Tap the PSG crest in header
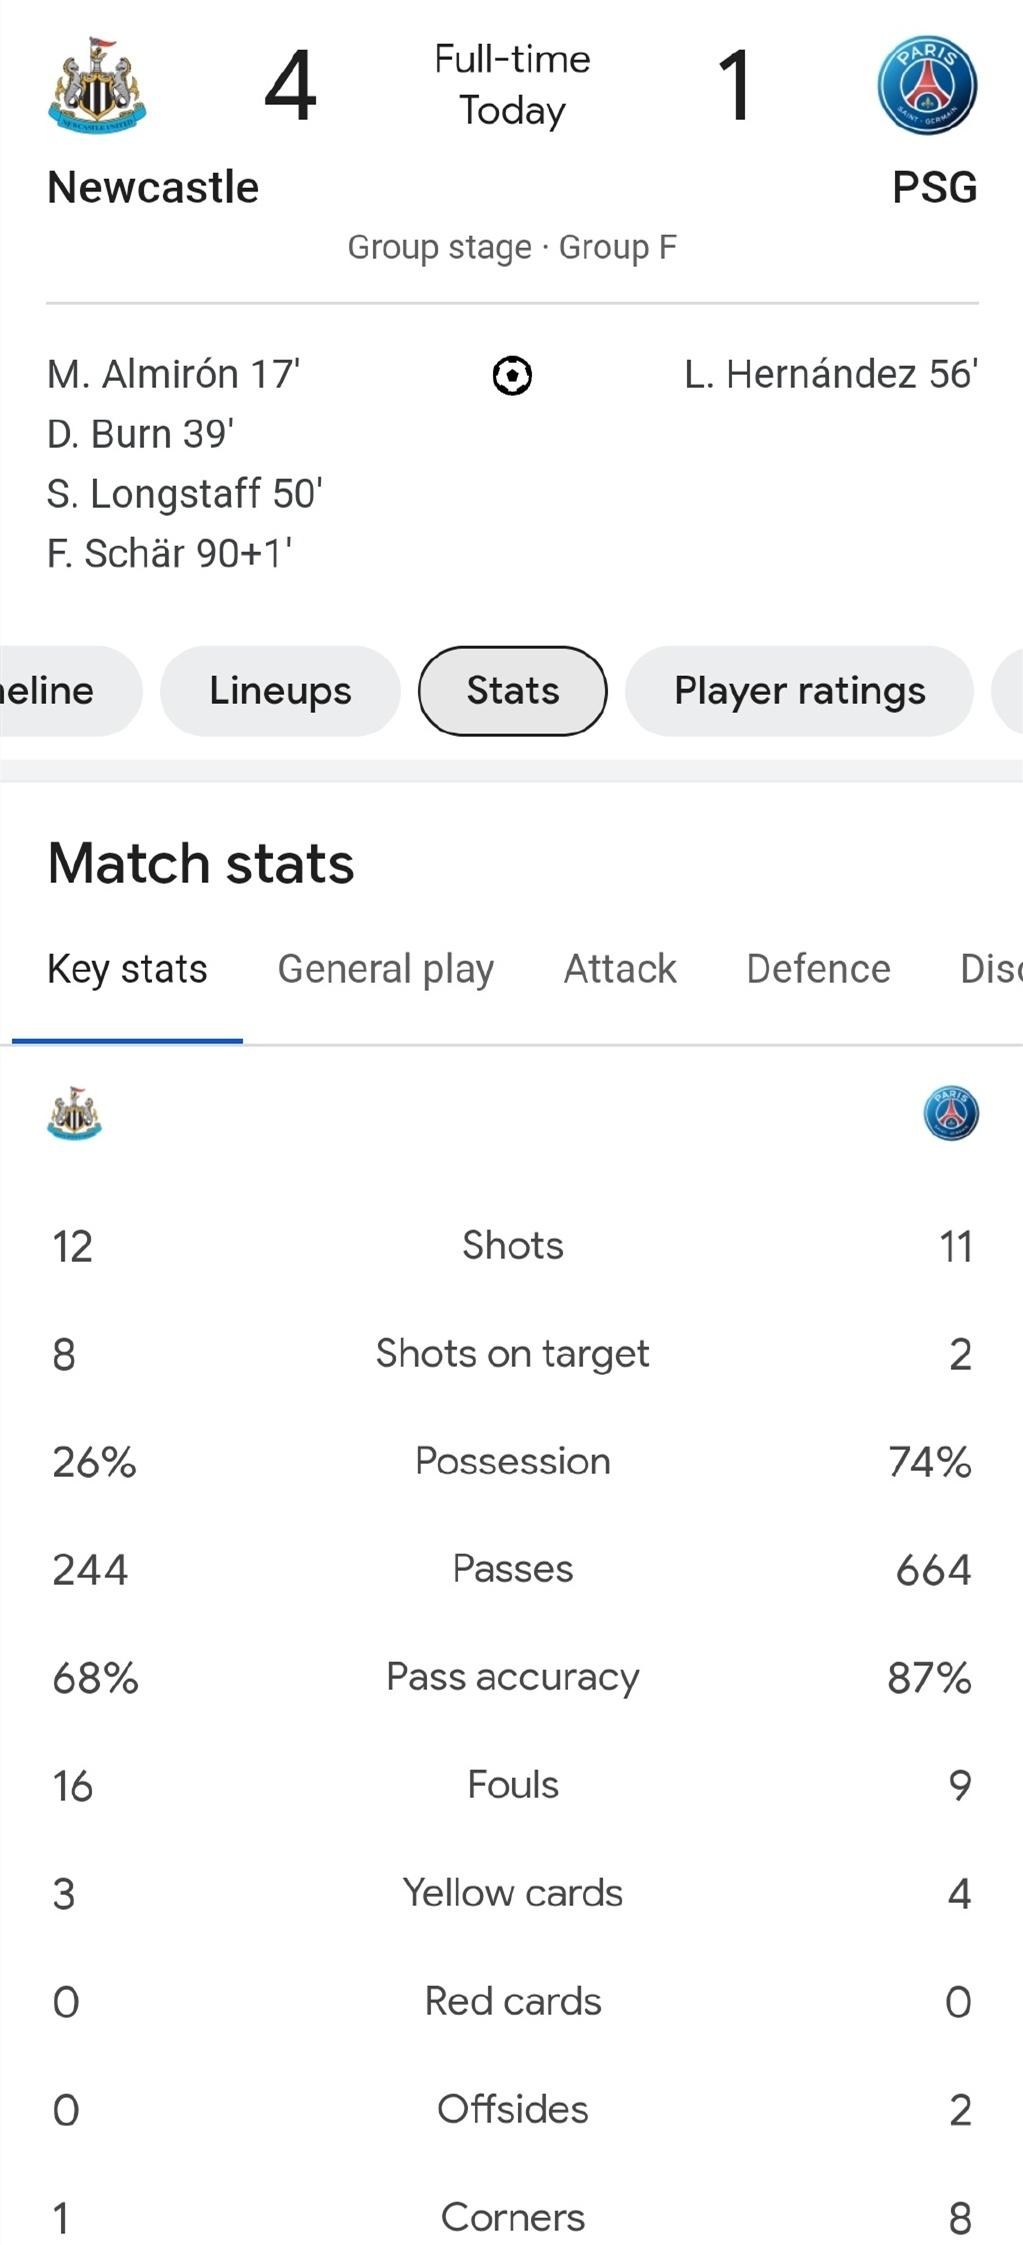Image resolution: width=1023 pixels, height=2245 pixels. pyautogui.click(x=927, y=85)
